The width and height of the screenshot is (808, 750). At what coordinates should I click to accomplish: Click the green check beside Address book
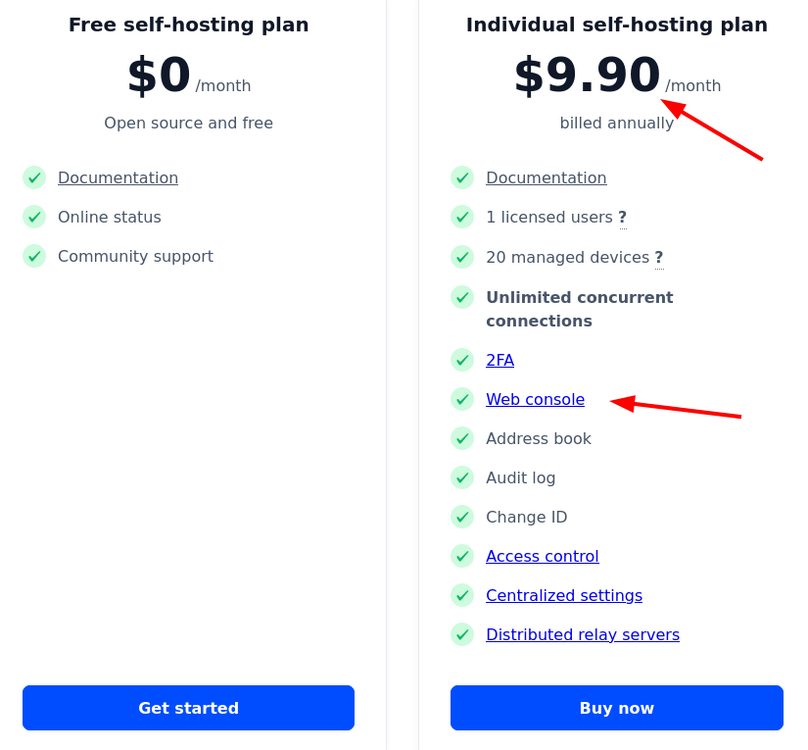point(462,439)
